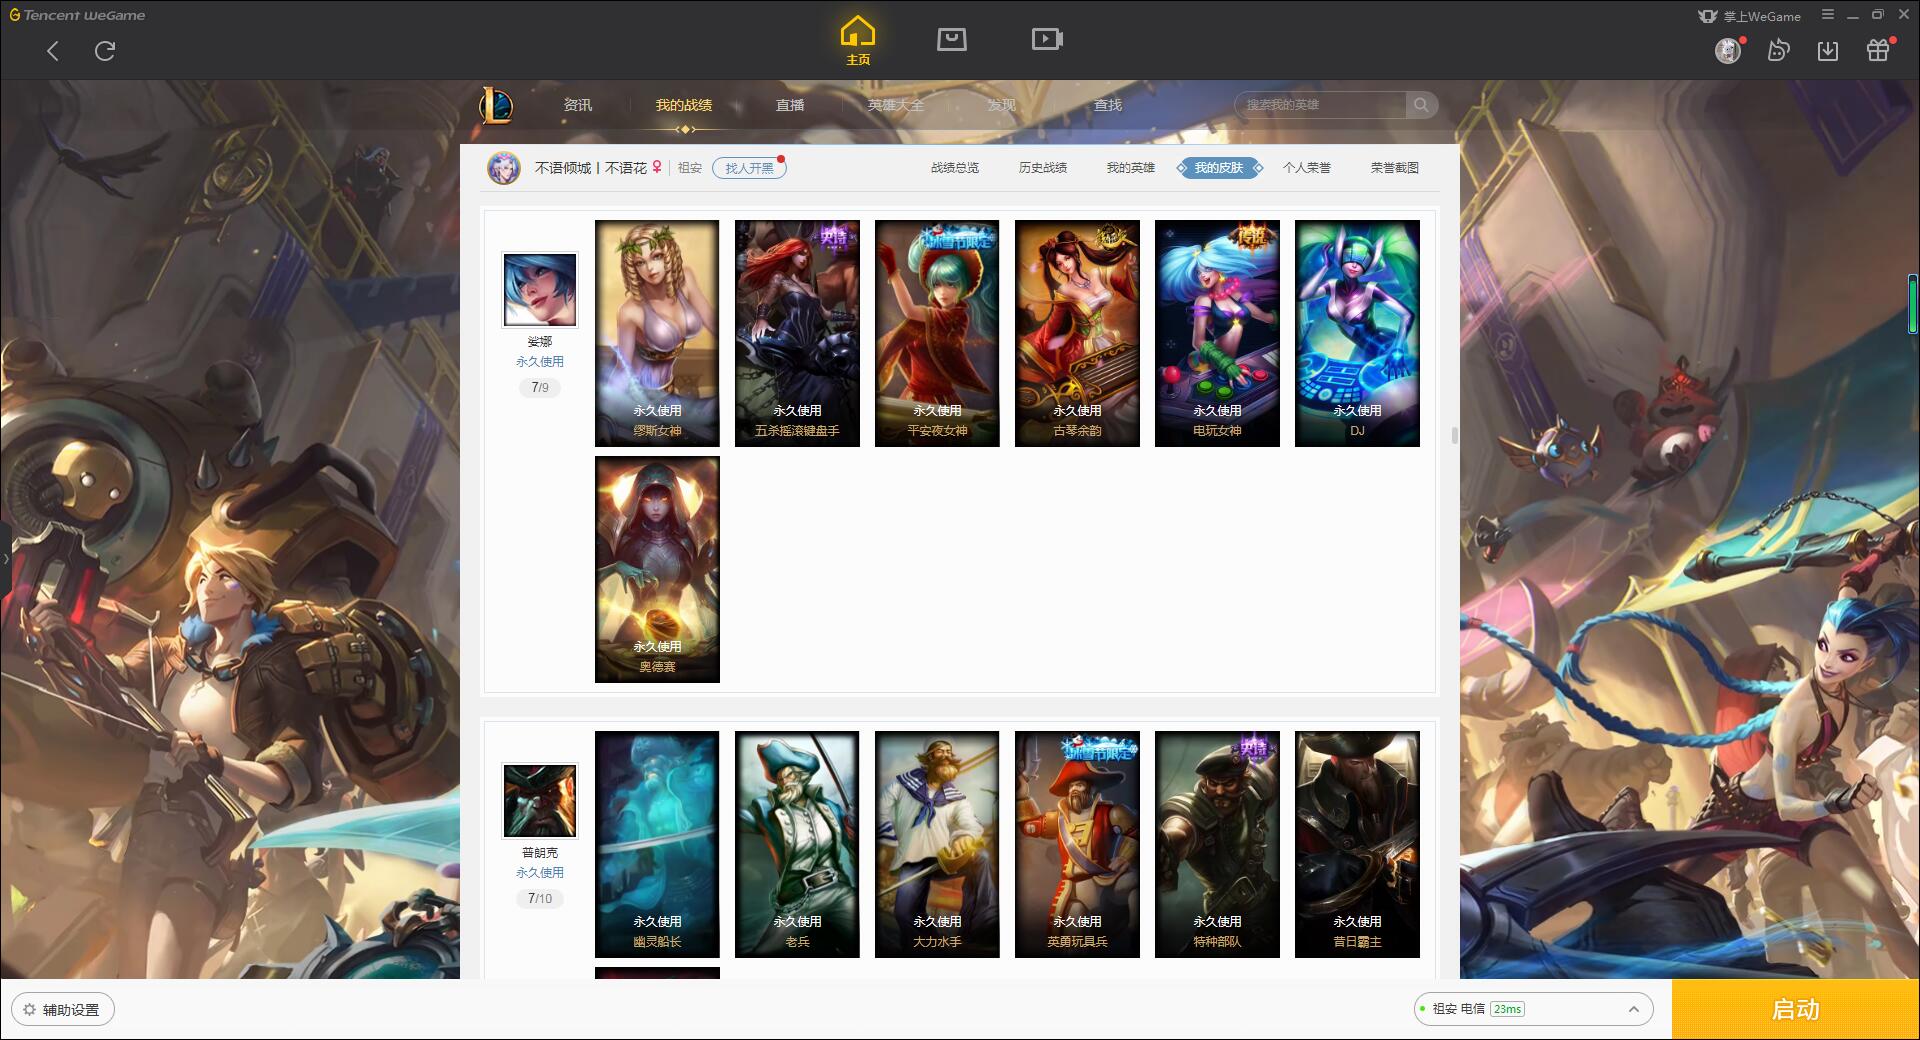
Task: Open the 奥德赛 skin card
Action: coord(657,569)
